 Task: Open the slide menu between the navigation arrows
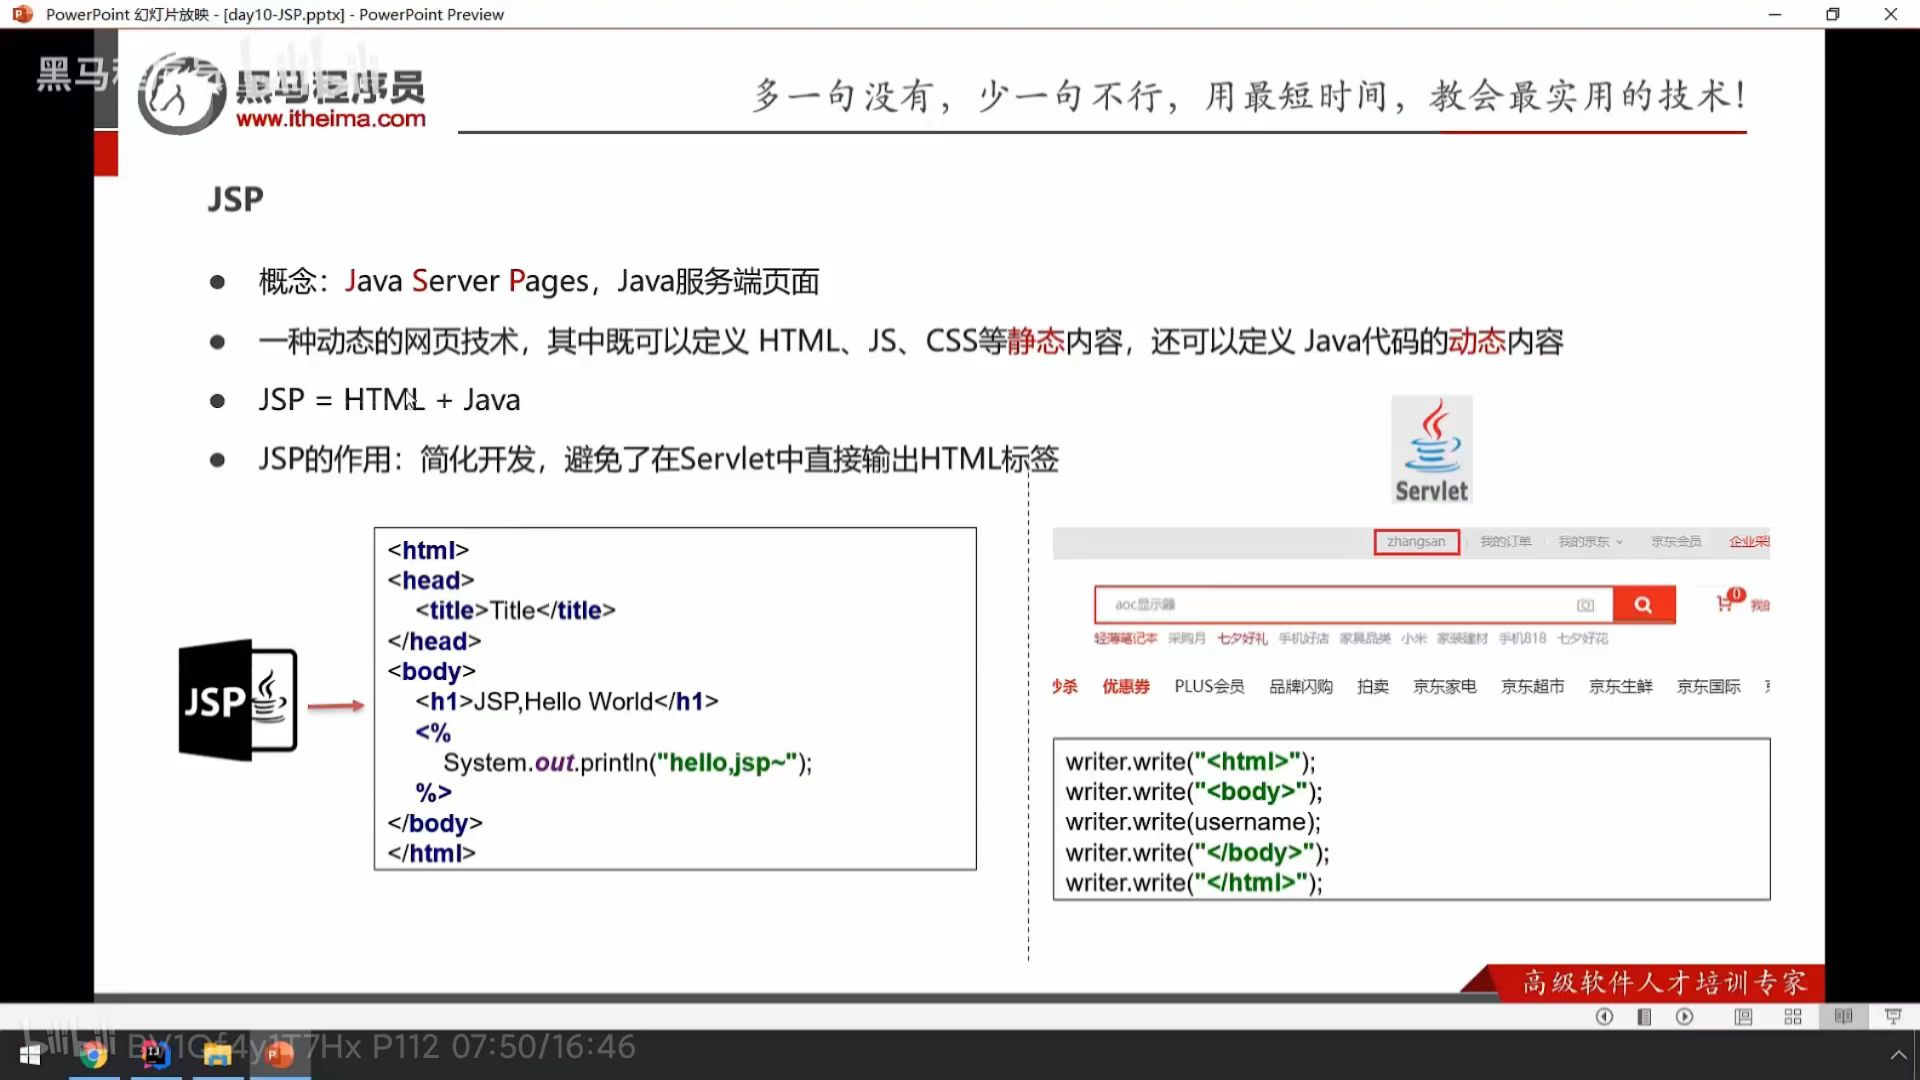point(1644,1017)
